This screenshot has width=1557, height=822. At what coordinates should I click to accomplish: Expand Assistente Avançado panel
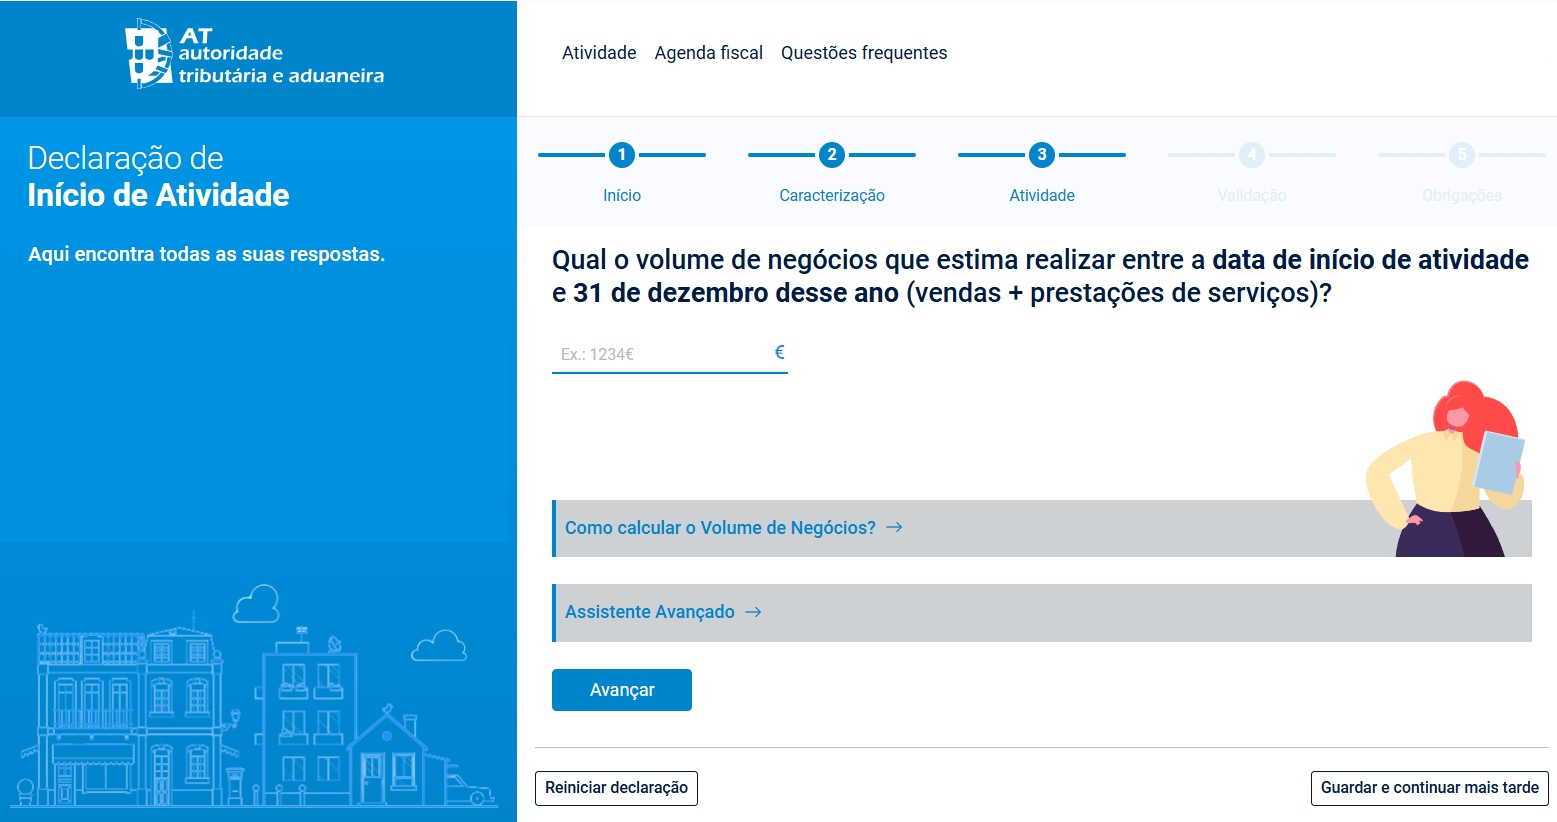650,612
